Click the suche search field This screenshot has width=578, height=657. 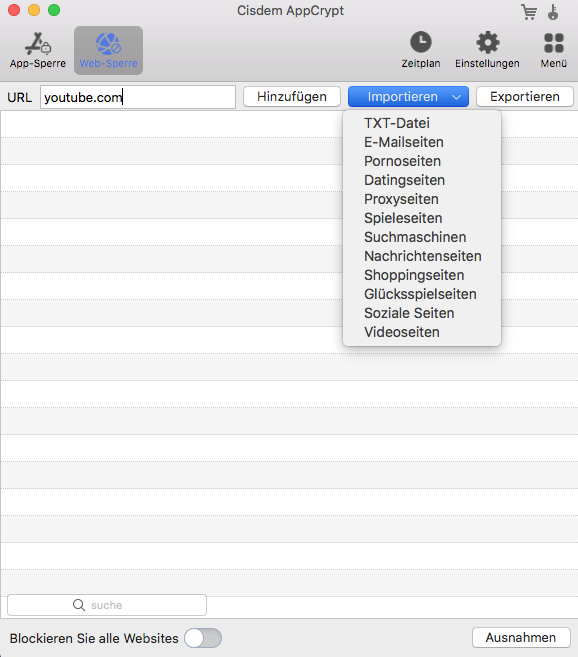pyautogui.click(x=107, y=605)
